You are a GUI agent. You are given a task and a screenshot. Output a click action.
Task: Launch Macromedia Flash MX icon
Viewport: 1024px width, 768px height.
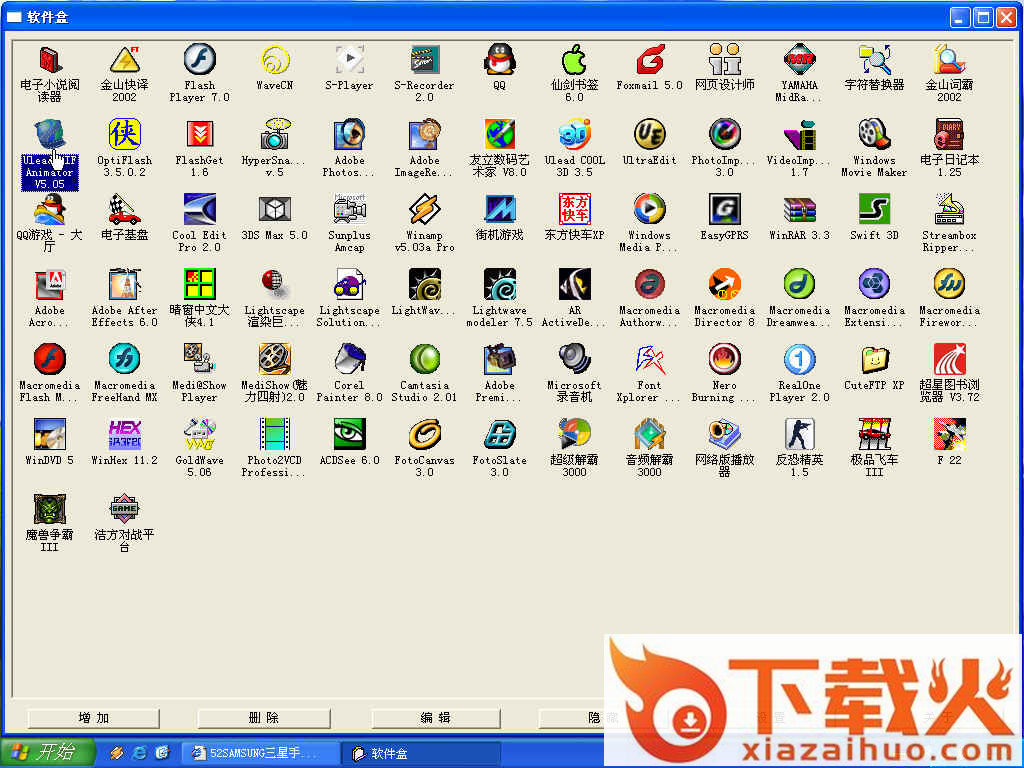(50, 360)
